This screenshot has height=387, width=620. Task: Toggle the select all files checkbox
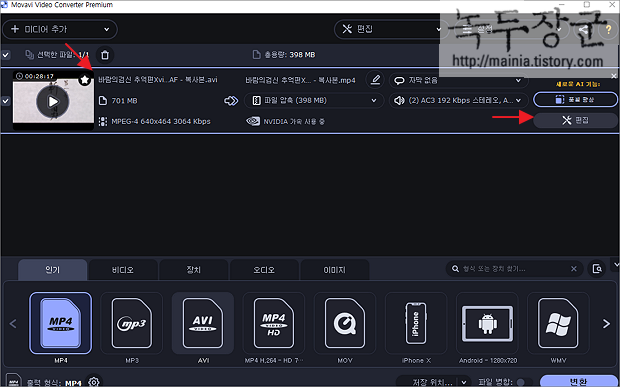6,55
